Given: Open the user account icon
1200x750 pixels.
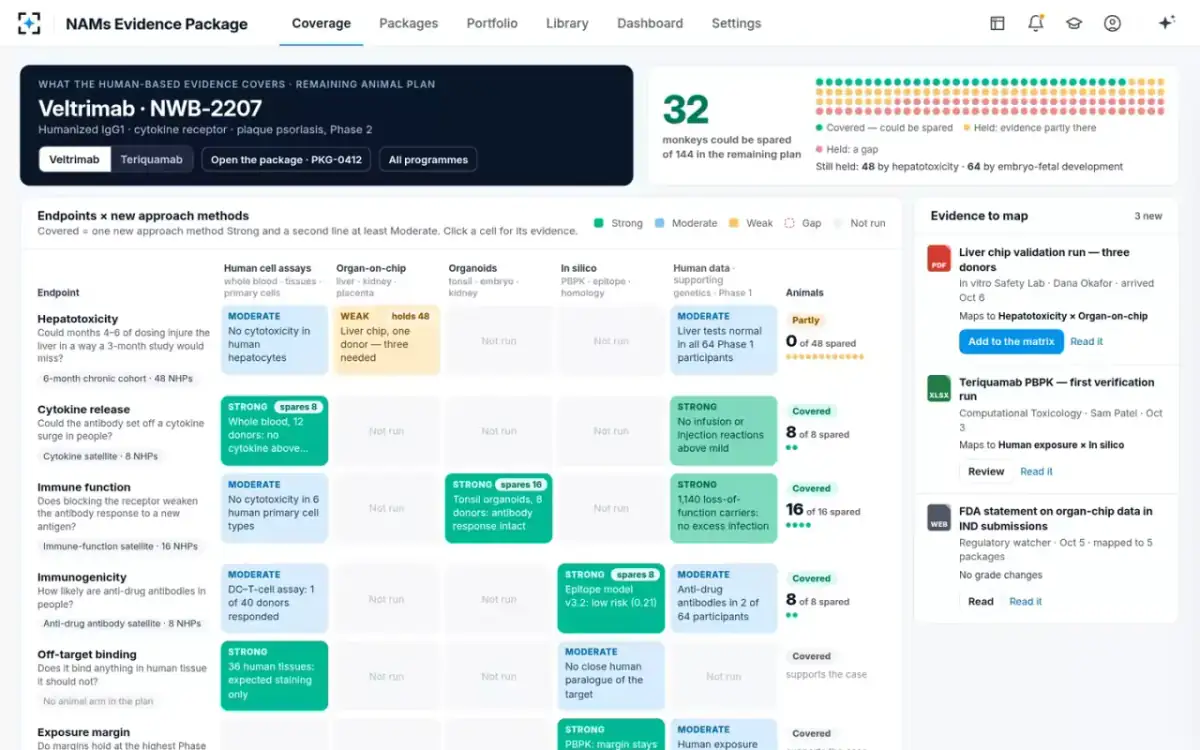Looking at the screenshot, I should point(1112,23).
